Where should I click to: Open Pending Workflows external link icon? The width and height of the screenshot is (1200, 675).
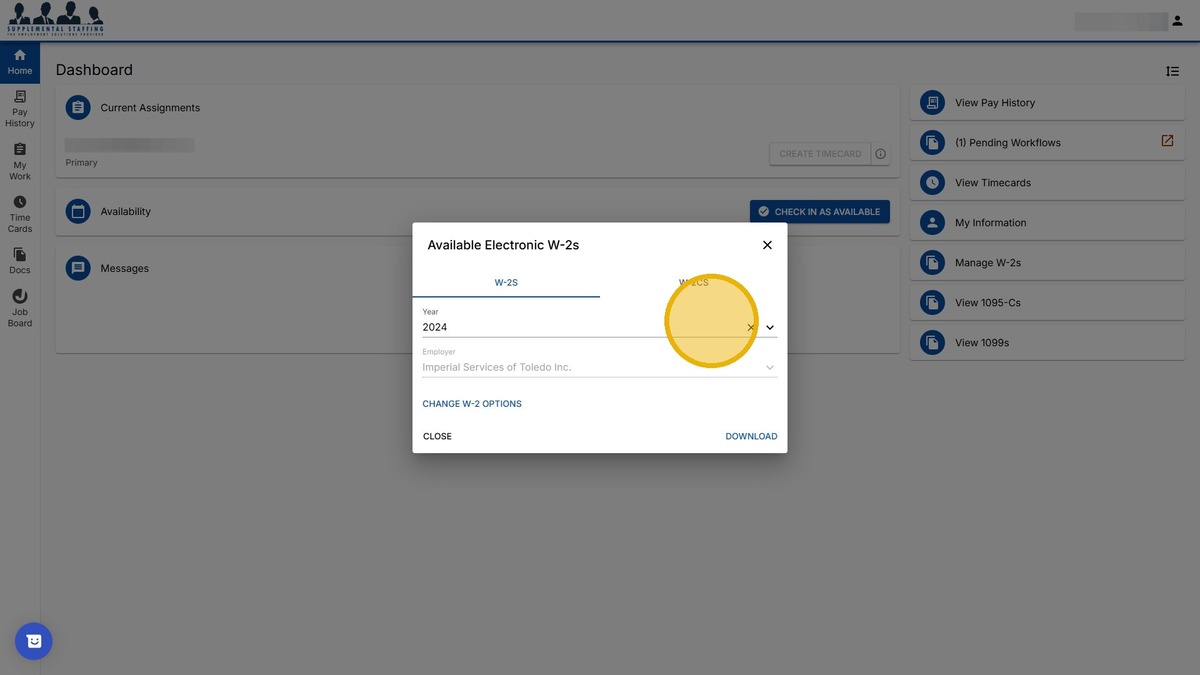(1167, 141)
